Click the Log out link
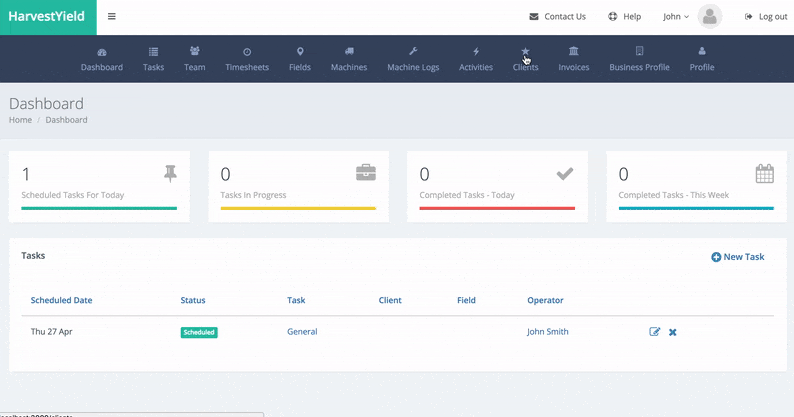 766,17
